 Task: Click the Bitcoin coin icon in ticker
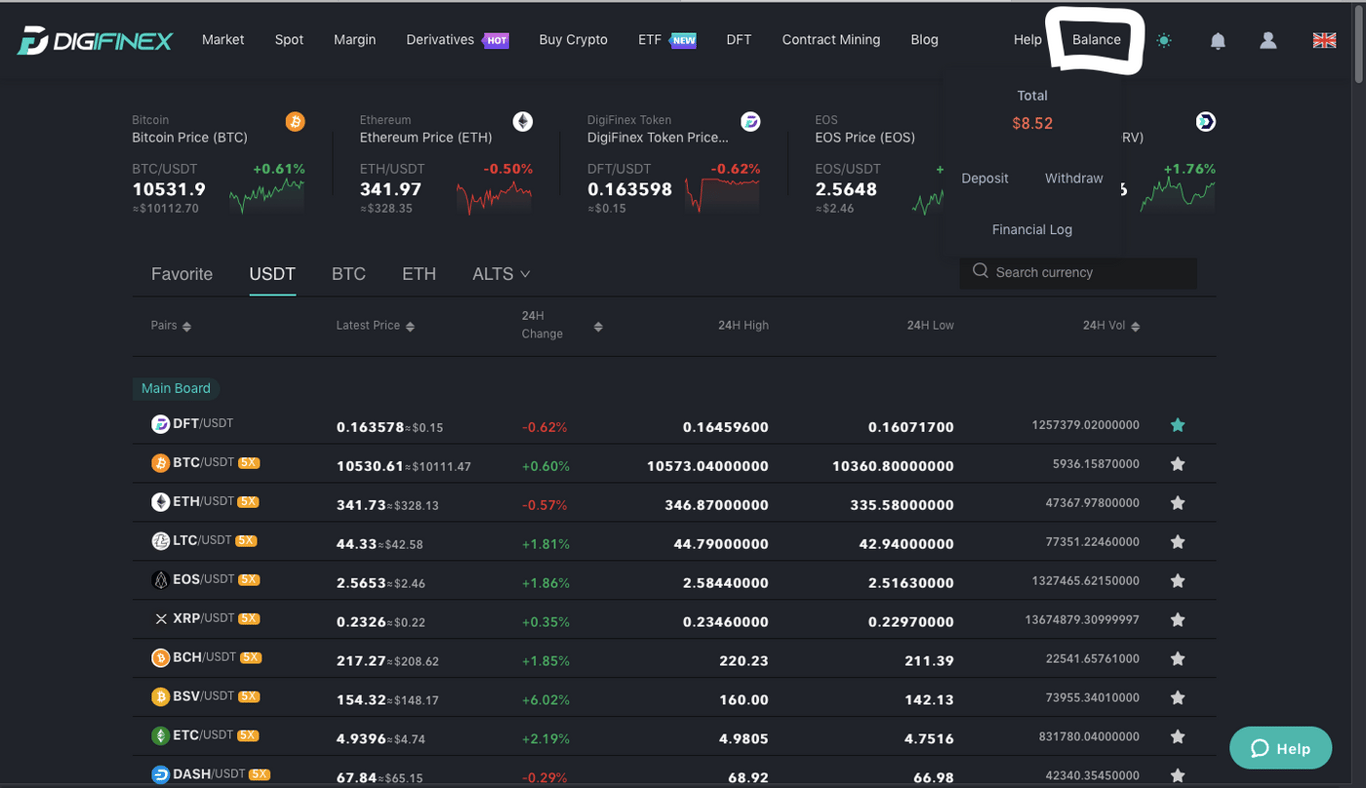tap(295, 122)
